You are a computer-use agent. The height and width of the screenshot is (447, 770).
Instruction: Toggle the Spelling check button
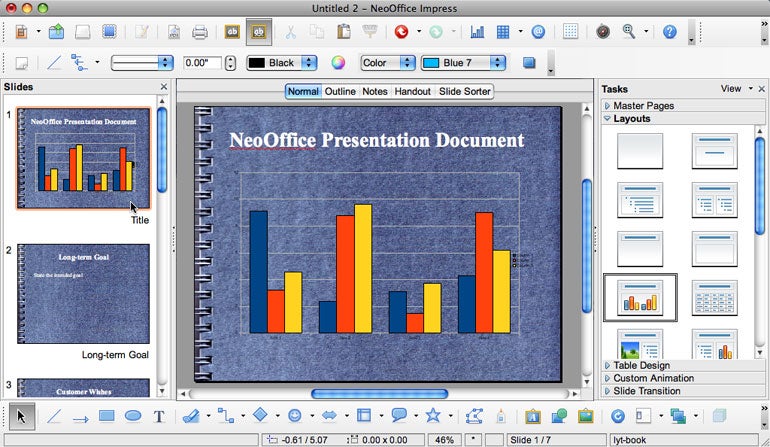232,32
